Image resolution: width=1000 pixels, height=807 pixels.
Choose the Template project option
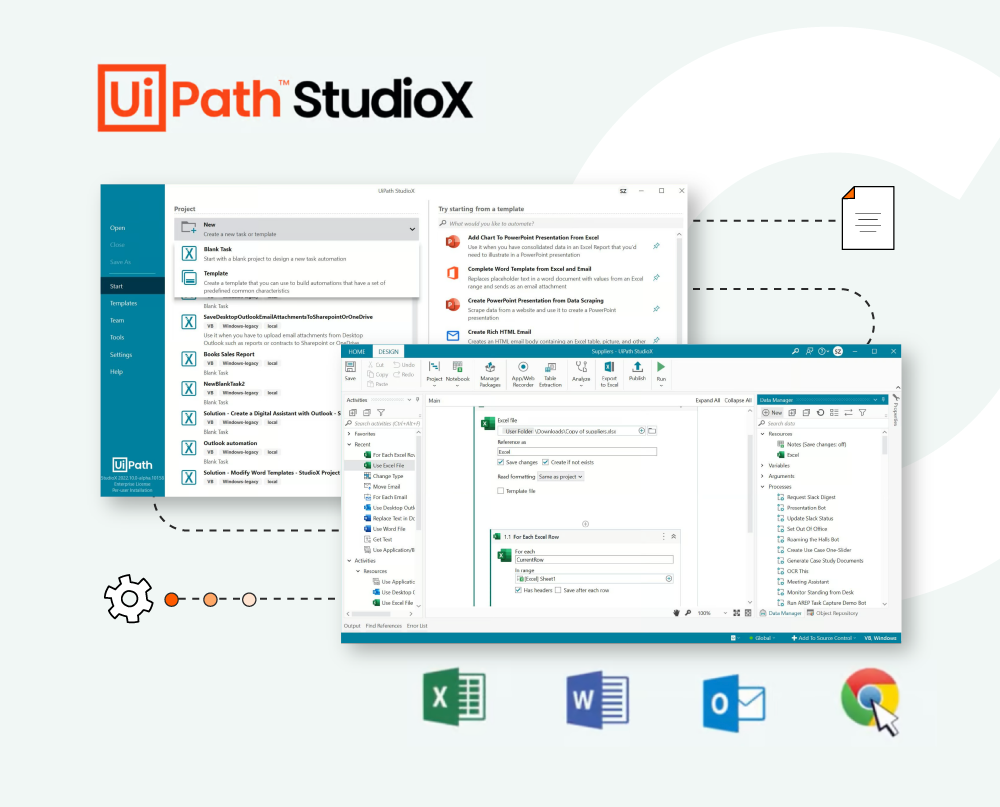(x=297, y=281)
